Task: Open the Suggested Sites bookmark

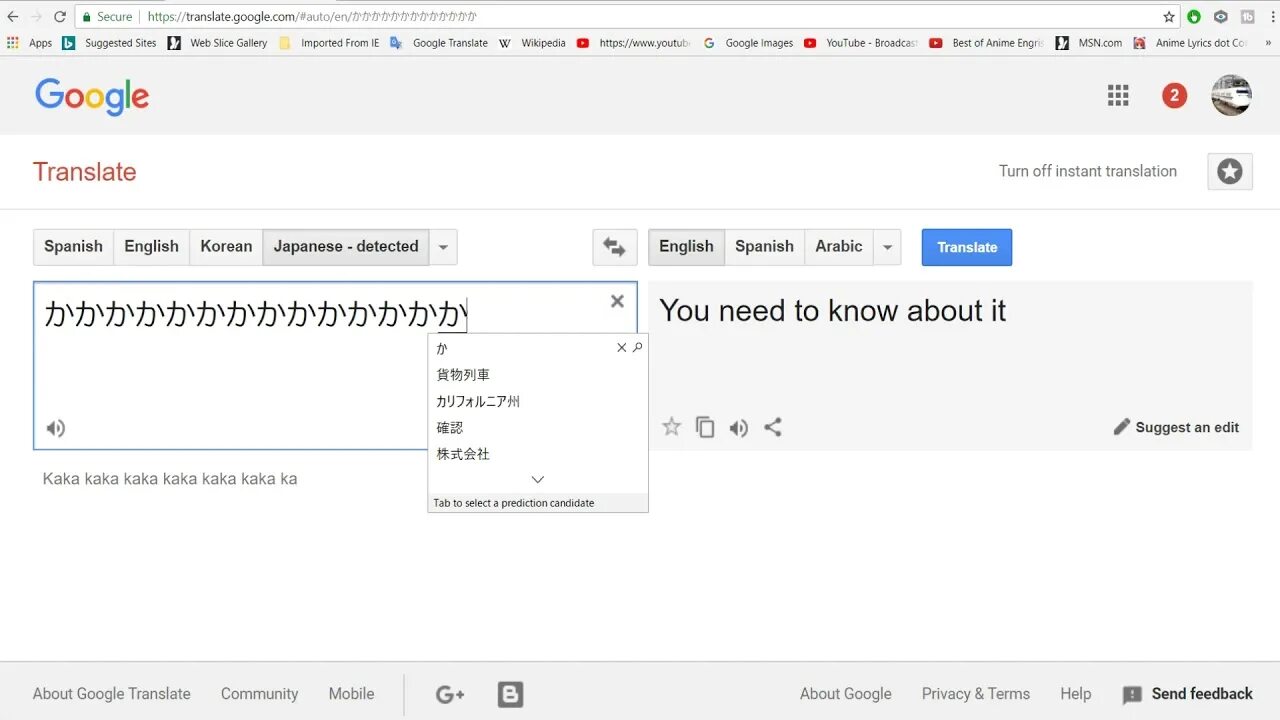Action: 110,43
